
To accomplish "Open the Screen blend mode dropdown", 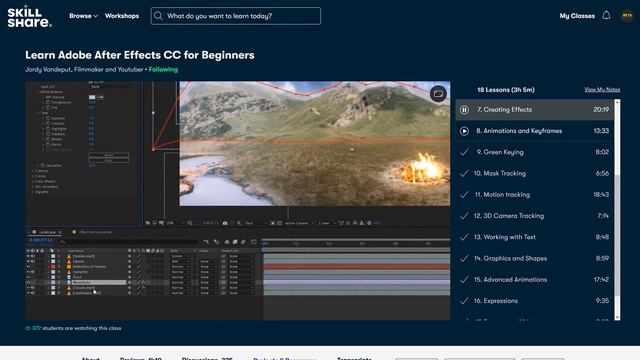I will 180,256.
